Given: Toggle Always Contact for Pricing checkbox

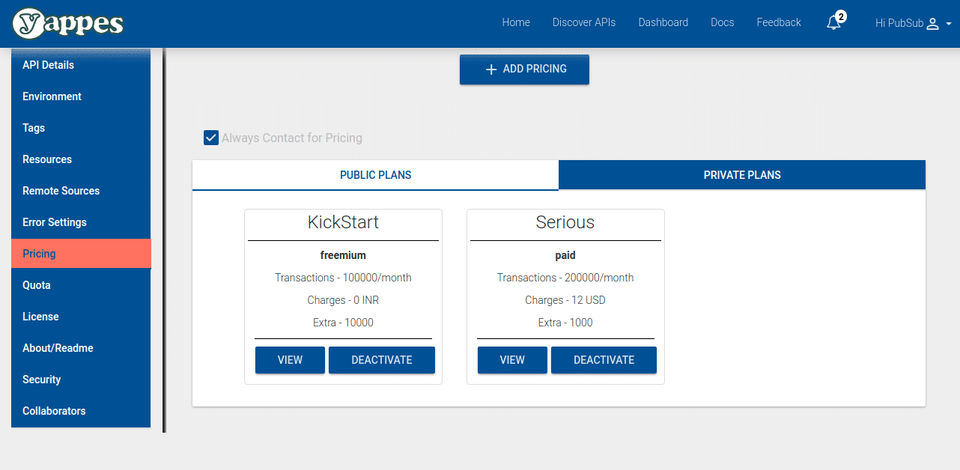Looking at the screenshot, I should click(211, 138).
